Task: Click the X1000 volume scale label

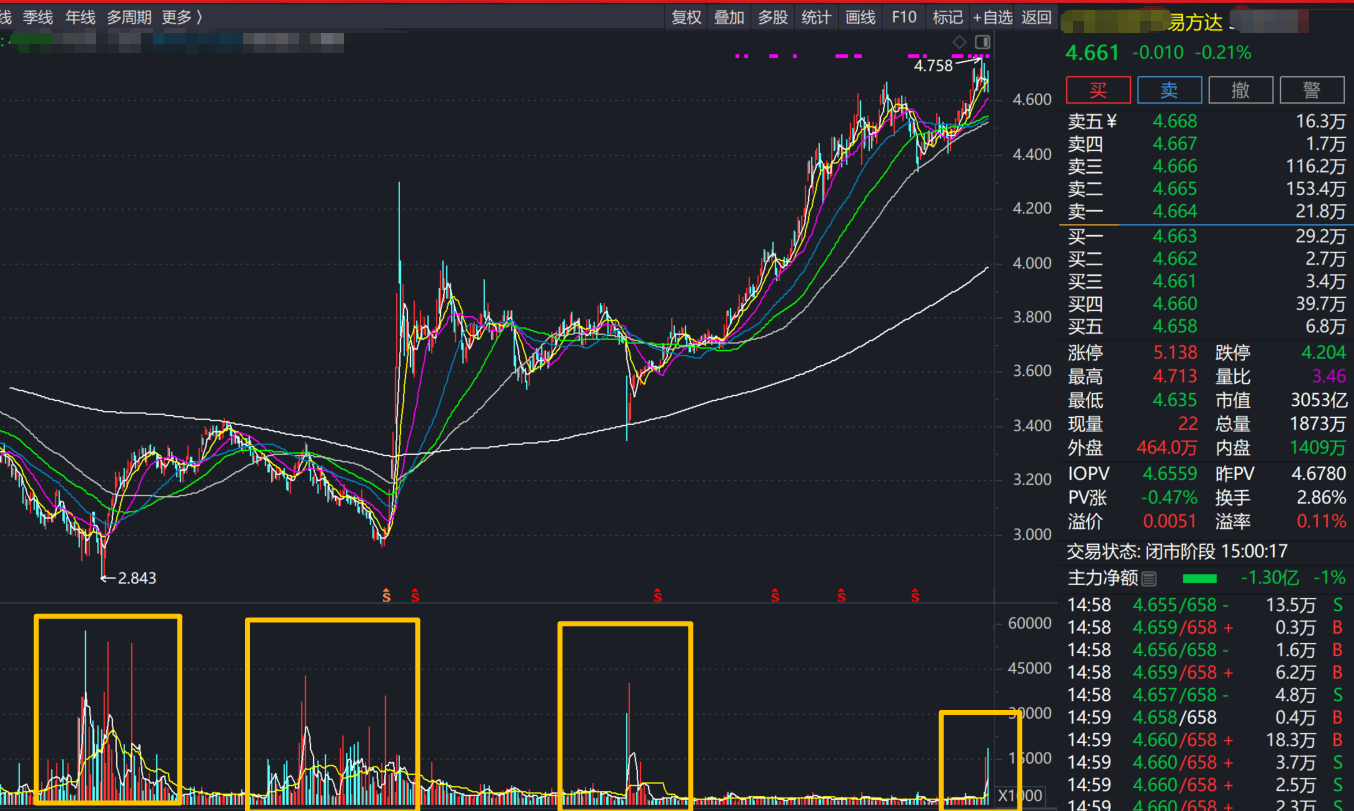Action: click(x=1020, y=796)
